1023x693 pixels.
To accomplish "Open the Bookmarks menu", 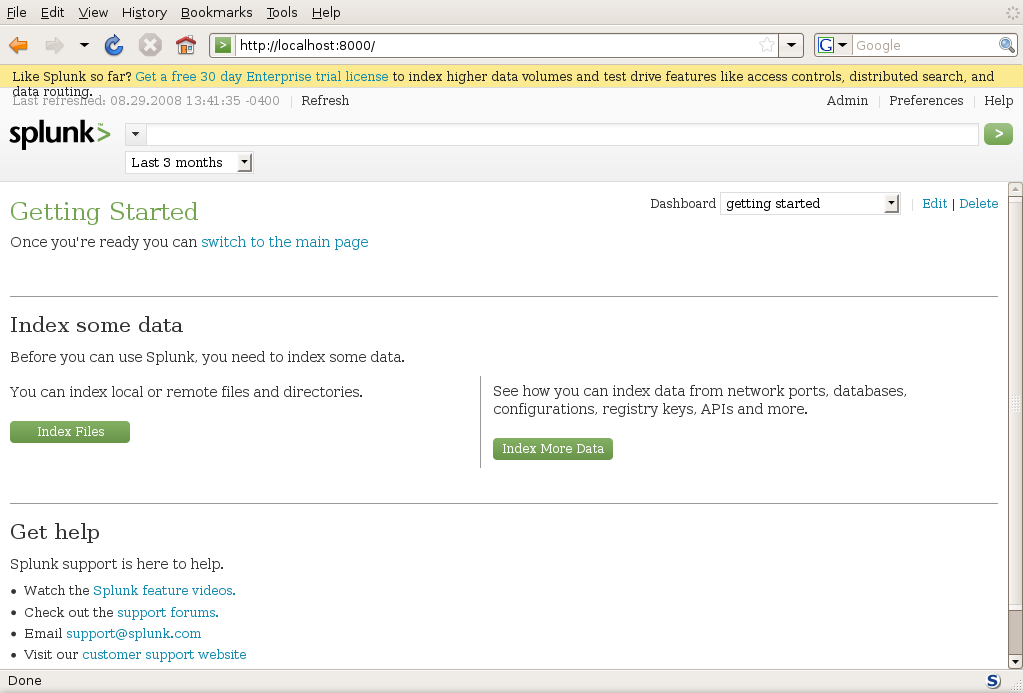I will [x=217, y=12].
